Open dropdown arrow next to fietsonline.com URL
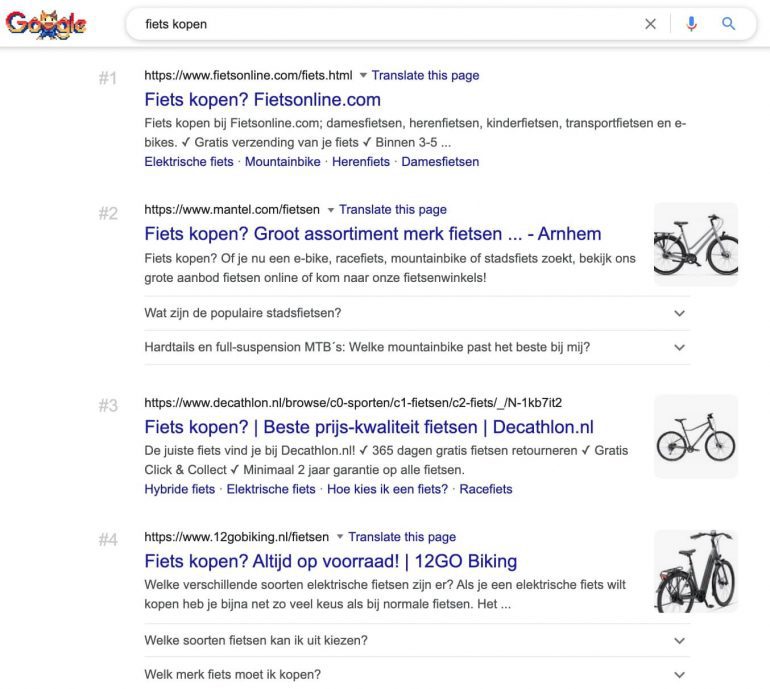Screen dimensions: 770x689 pyautogui.click(x=363, y=75)
